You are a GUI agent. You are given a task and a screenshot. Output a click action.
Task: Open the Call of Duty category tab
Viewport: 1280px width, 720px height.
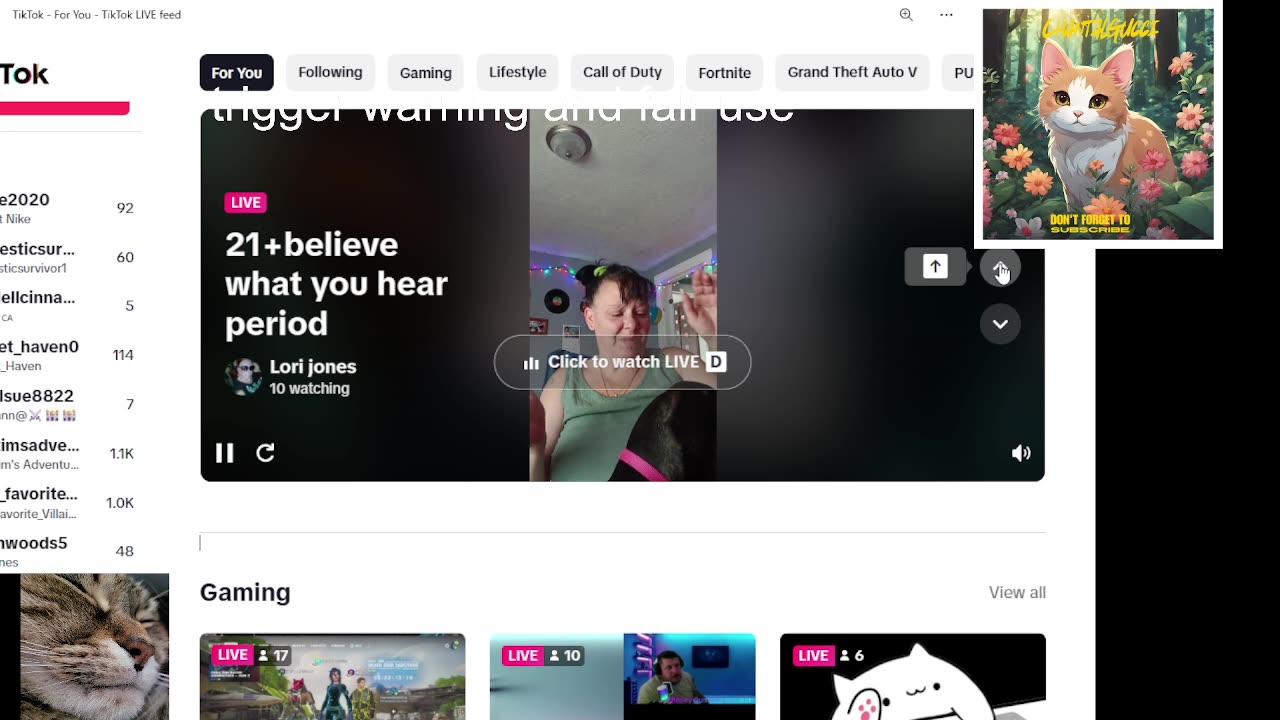(622, 72)
